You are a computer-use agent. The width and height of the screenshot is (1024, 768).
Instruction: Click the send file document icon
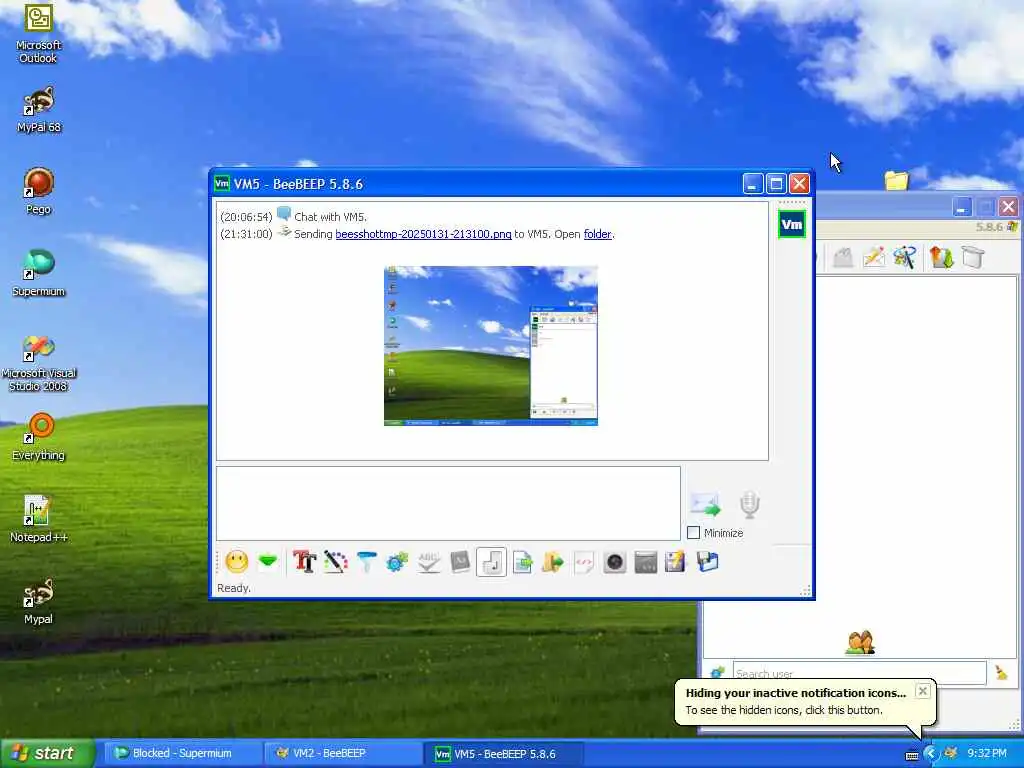pyautogui.click(x=522, y=562)
